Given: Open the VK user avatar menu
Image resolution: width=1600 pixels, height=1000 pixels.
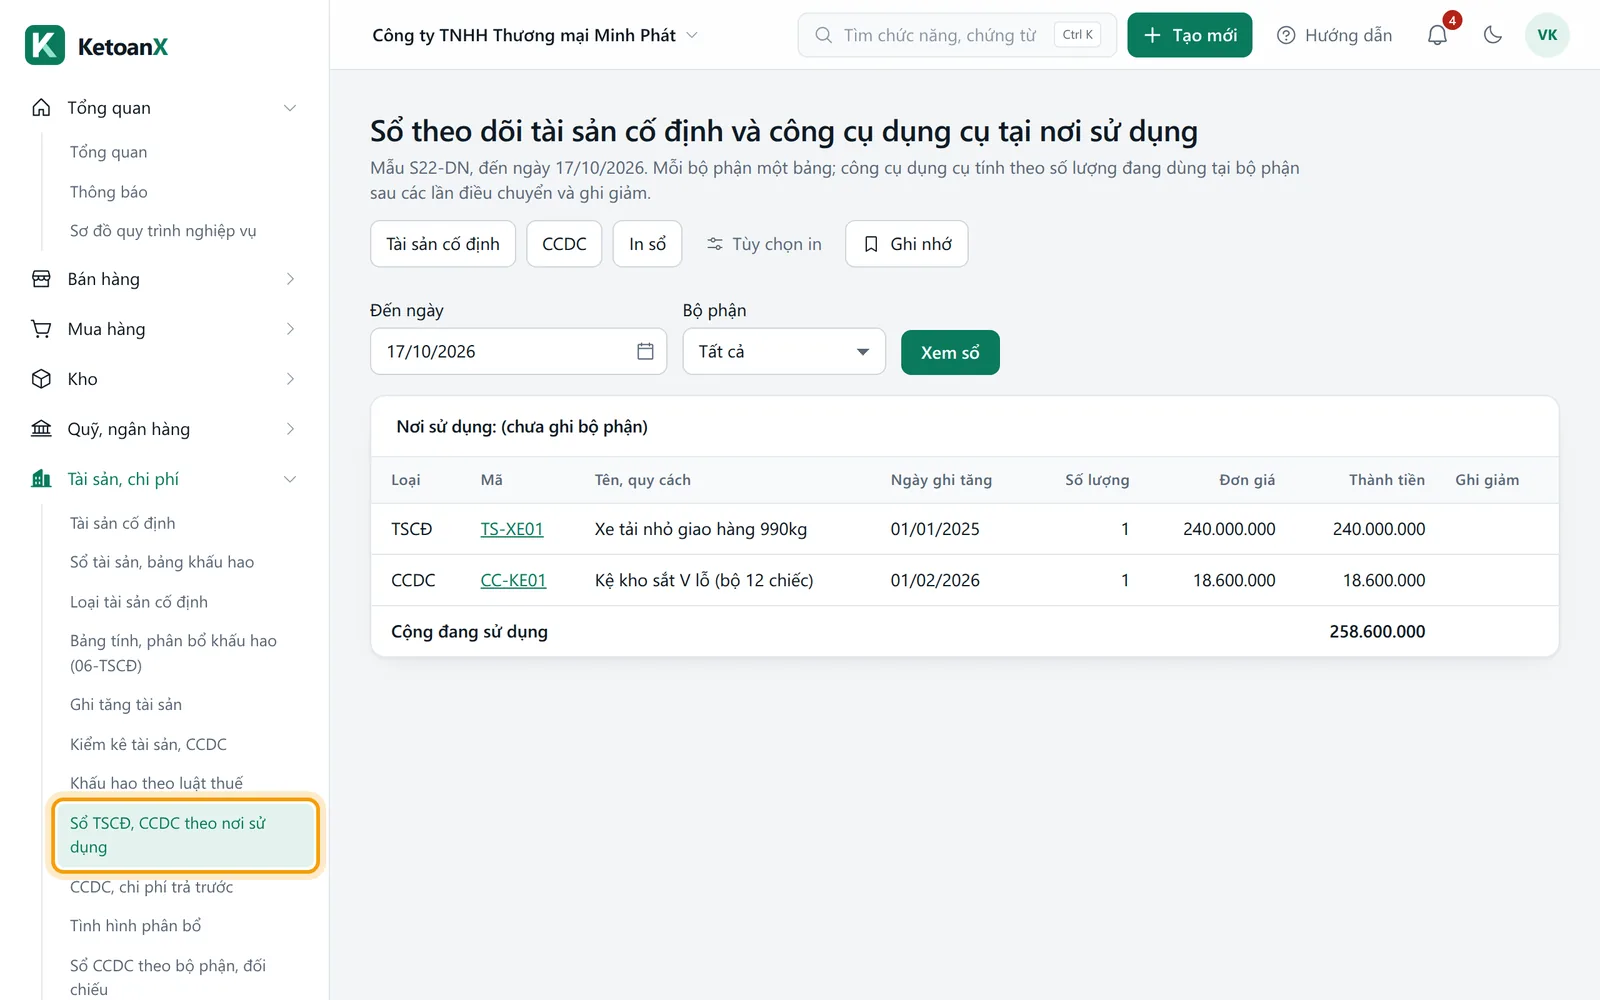Looking at the screenshot, I should [1547, 35].
